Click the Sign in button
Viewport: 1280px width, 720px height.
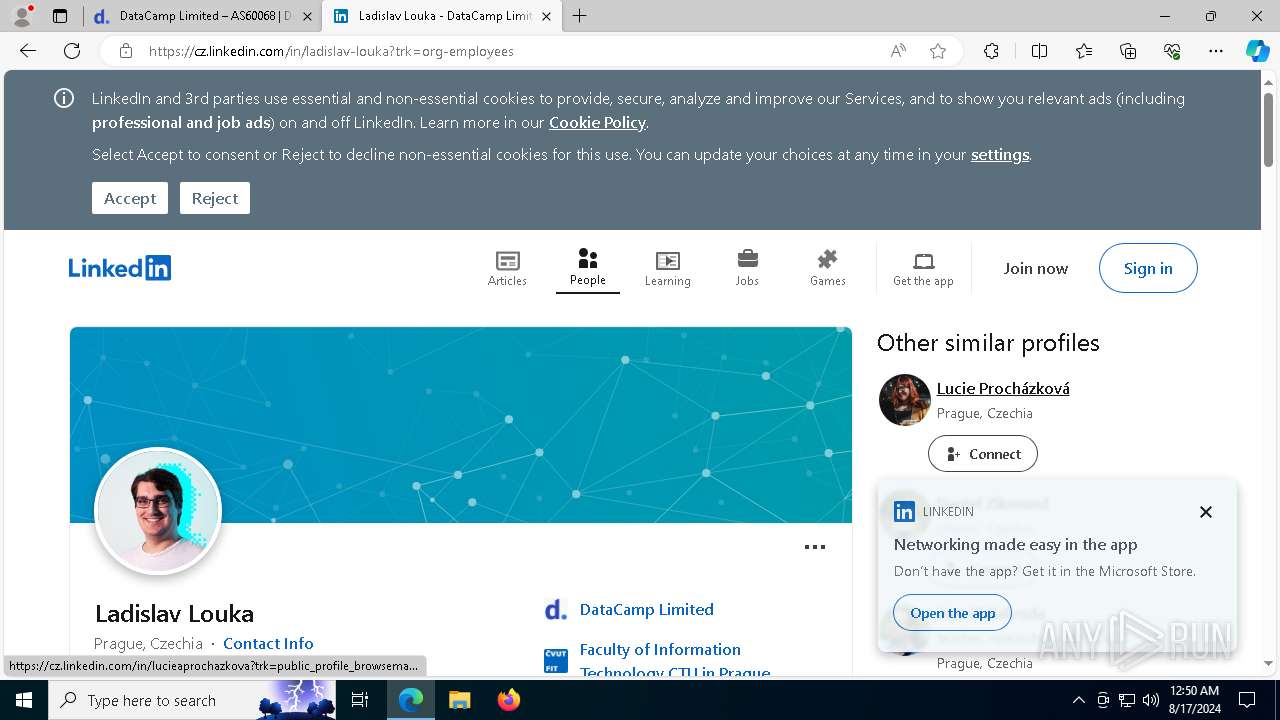point(1148,268)
